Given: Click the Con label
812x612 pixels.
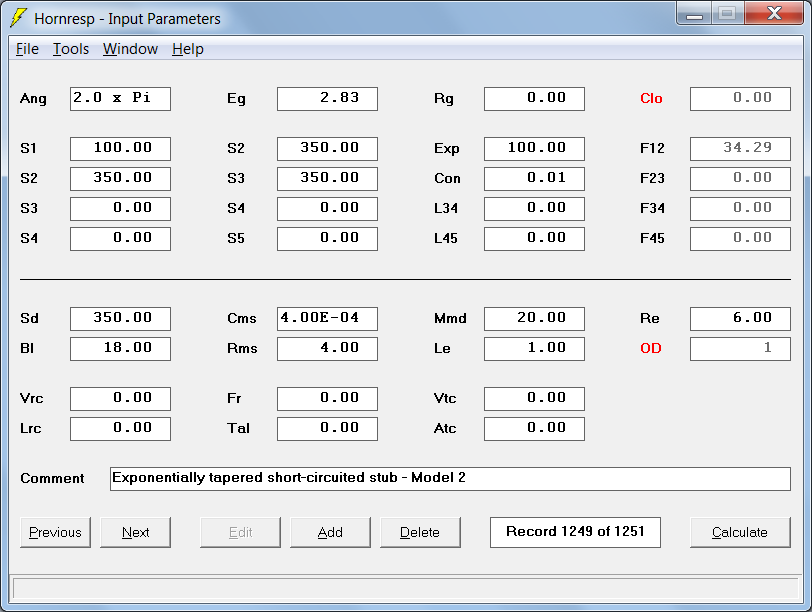Looking at the screenshot, I should 447,178.
